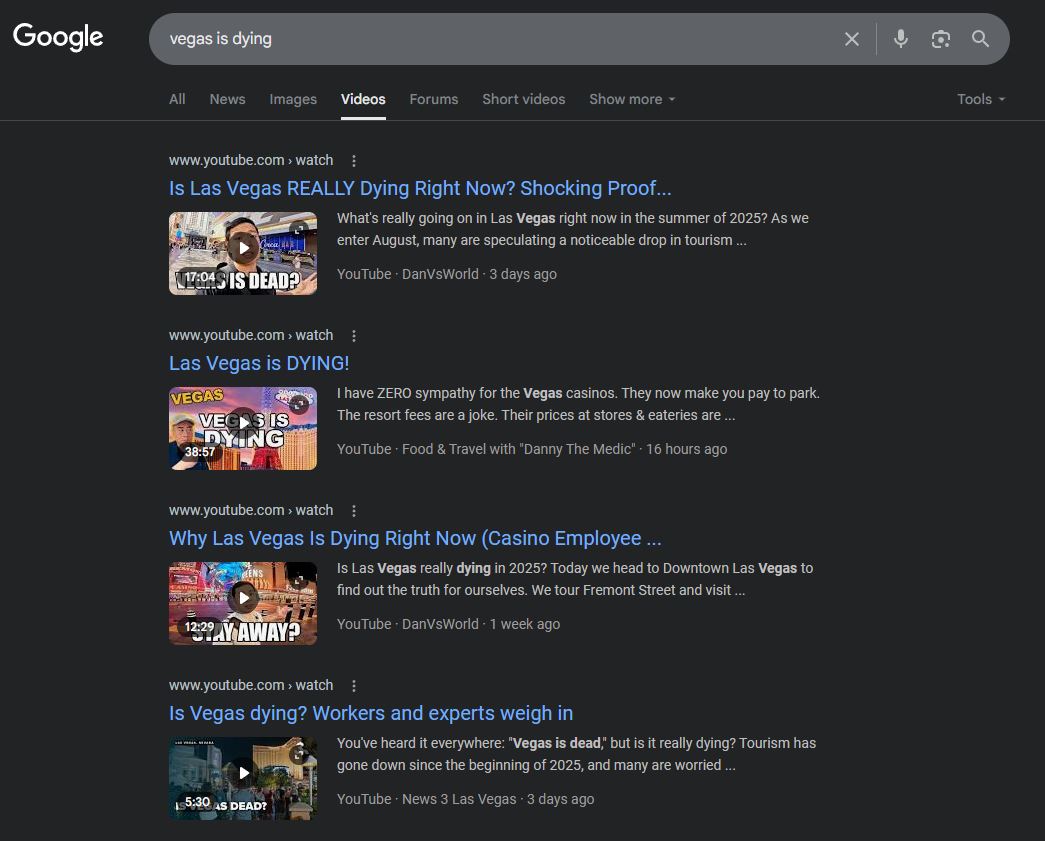
Task: Open the Forums tab
Action: click(x=434, y=99)
